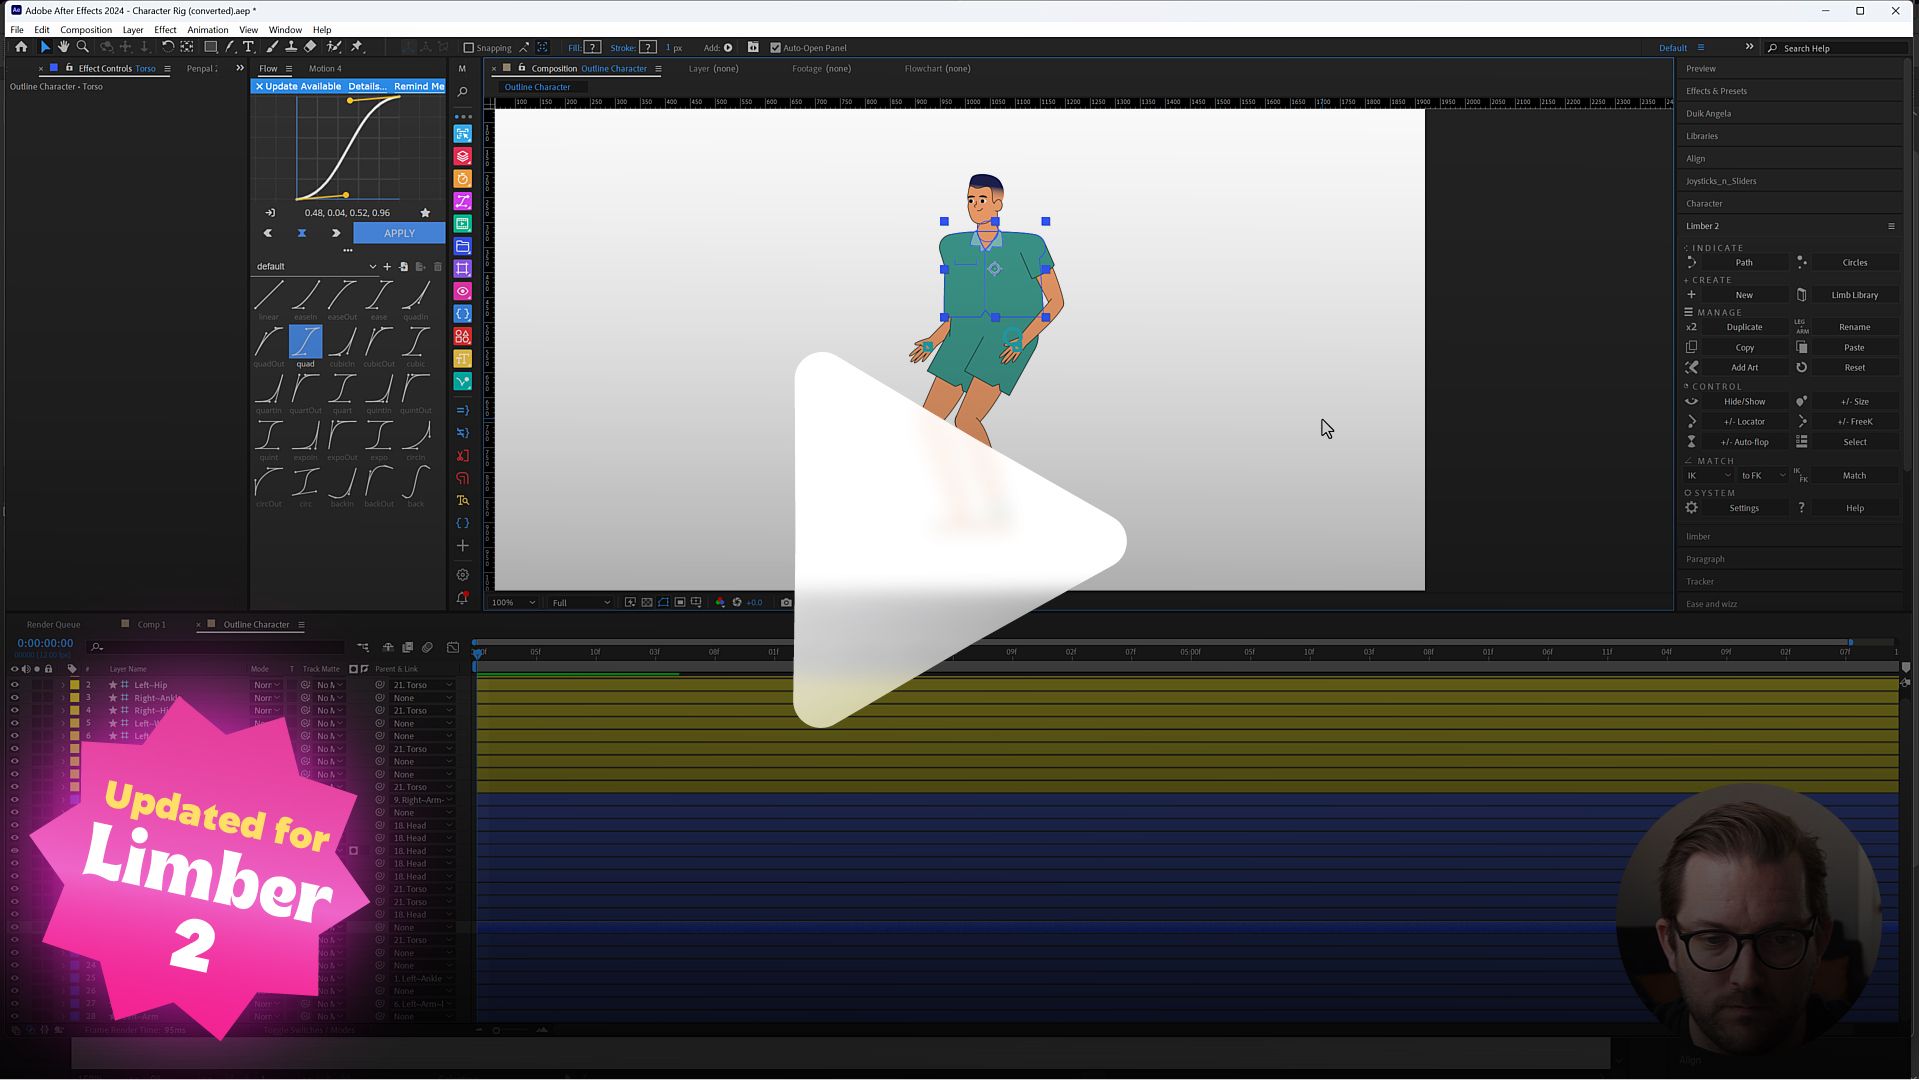Select the Puppet Pin tool
This screenshot has width=1920, height=1080.
(x=357, y=47)
